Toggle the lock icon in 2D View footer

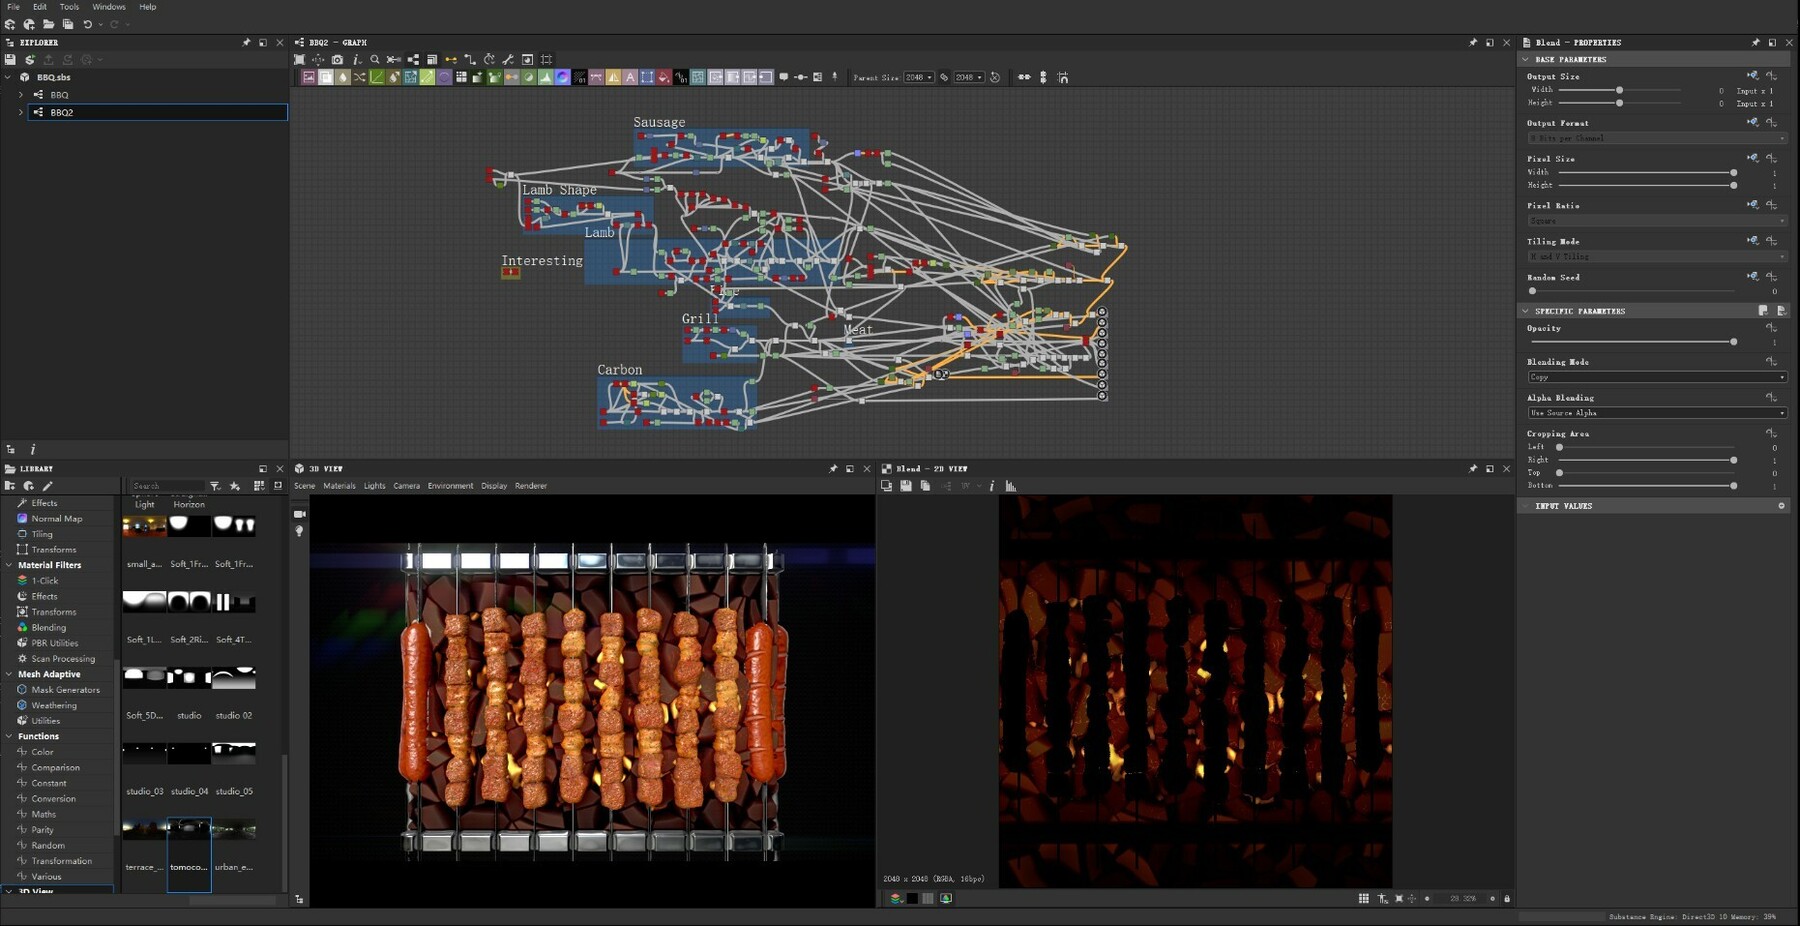pos(1507,898)
